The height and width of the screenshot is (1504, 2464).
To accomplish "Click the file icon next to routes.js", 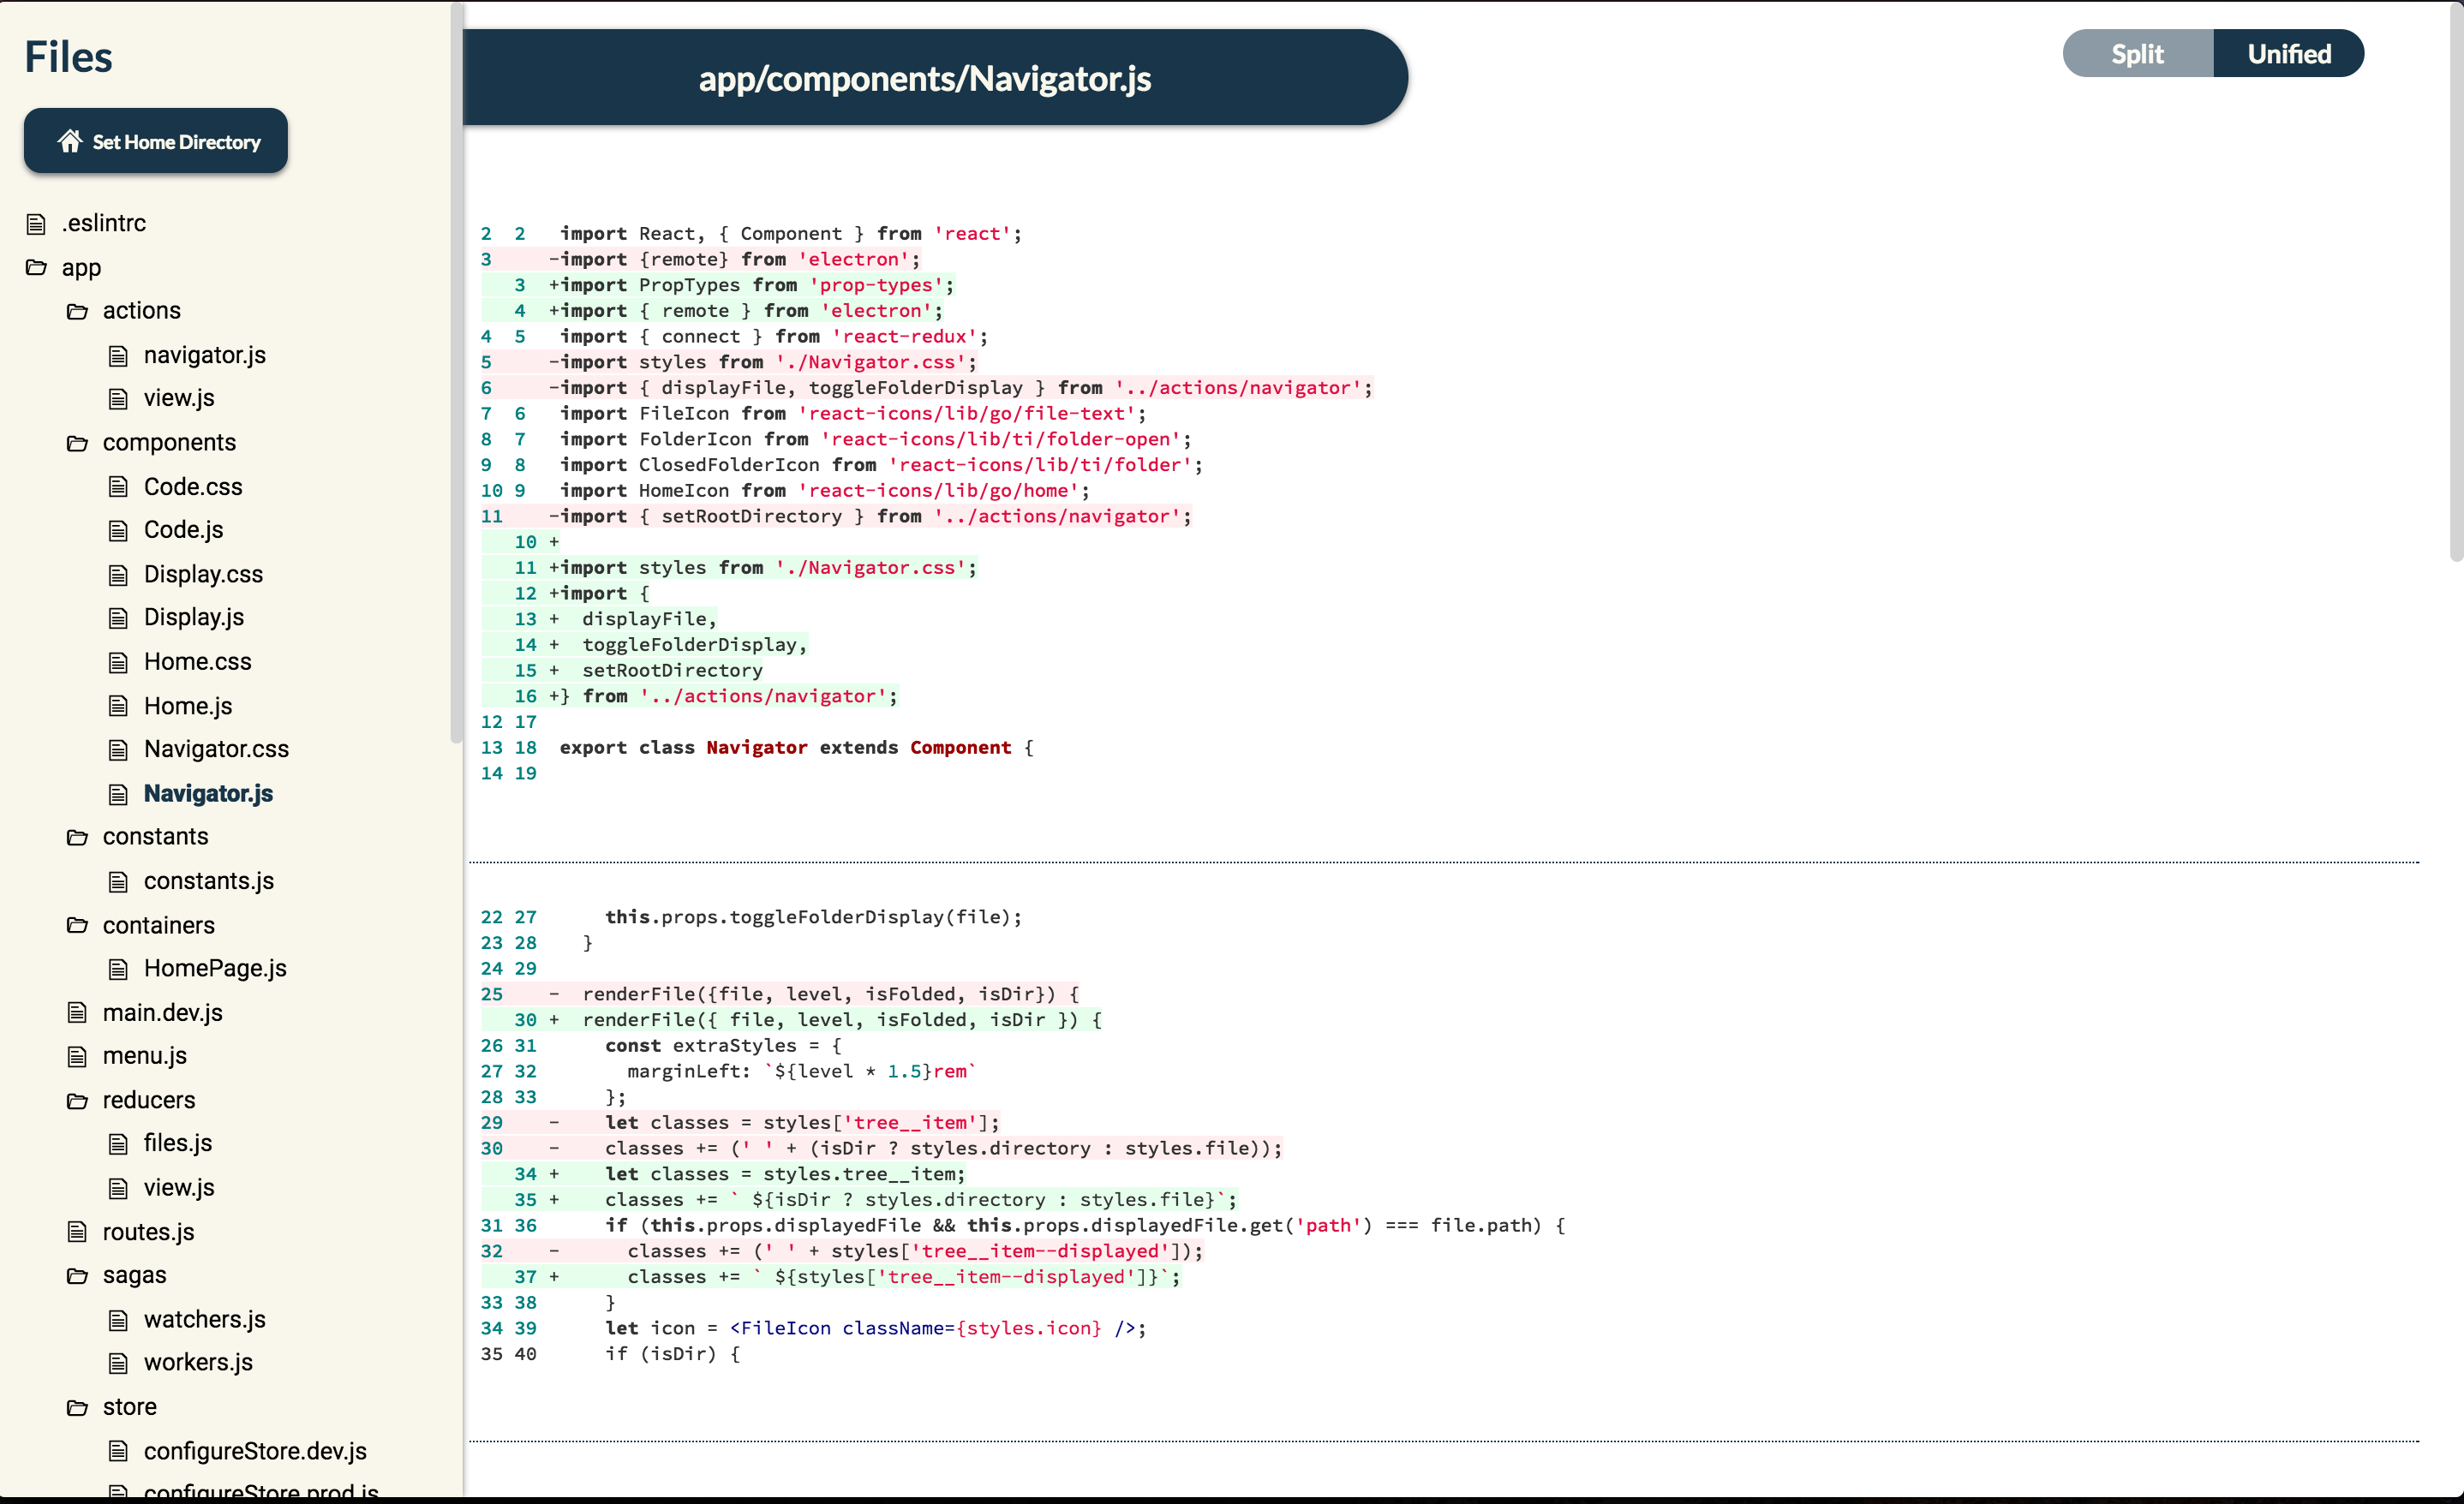I will tap(77, 1232).
